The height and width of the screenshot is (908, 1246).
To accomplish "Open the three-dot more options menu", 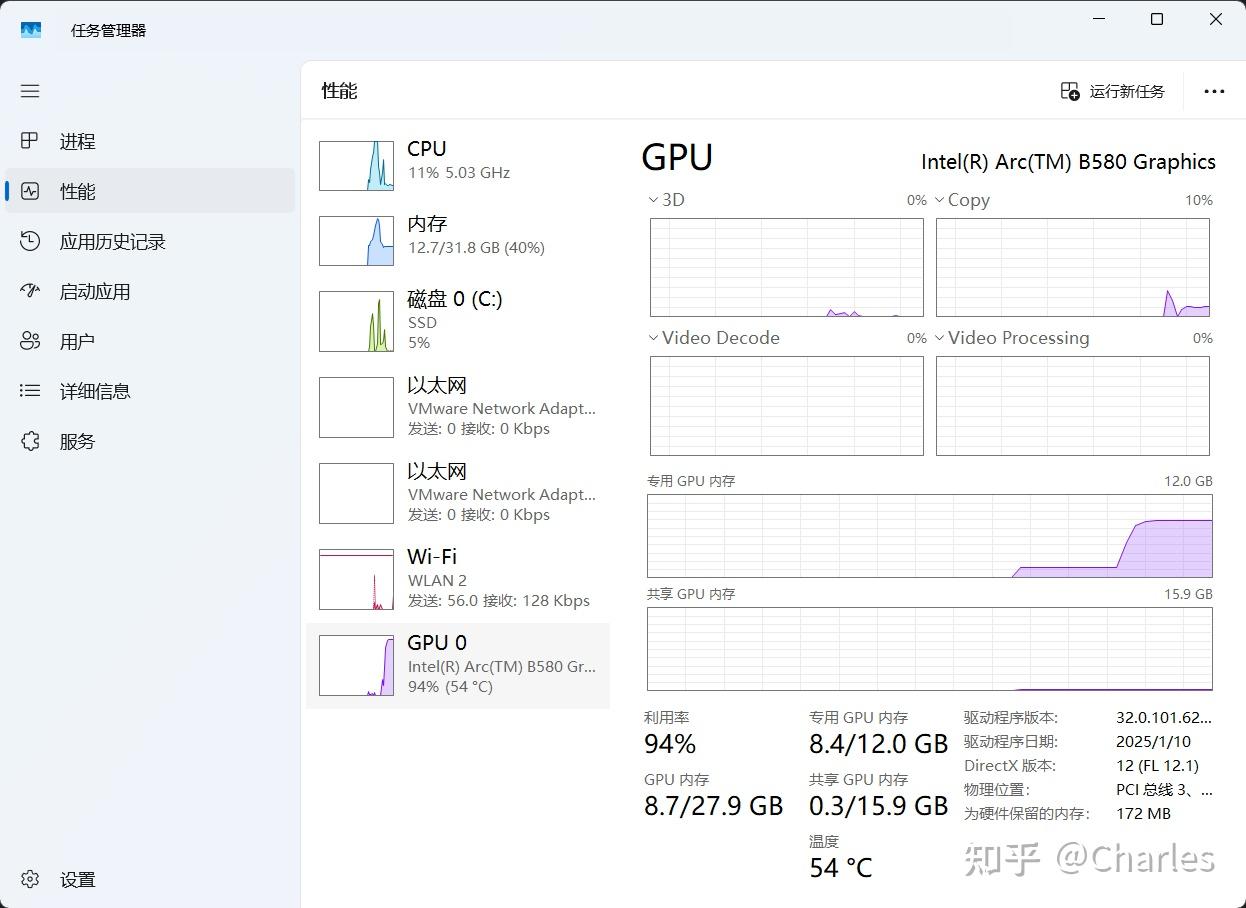I will 1213,91.
